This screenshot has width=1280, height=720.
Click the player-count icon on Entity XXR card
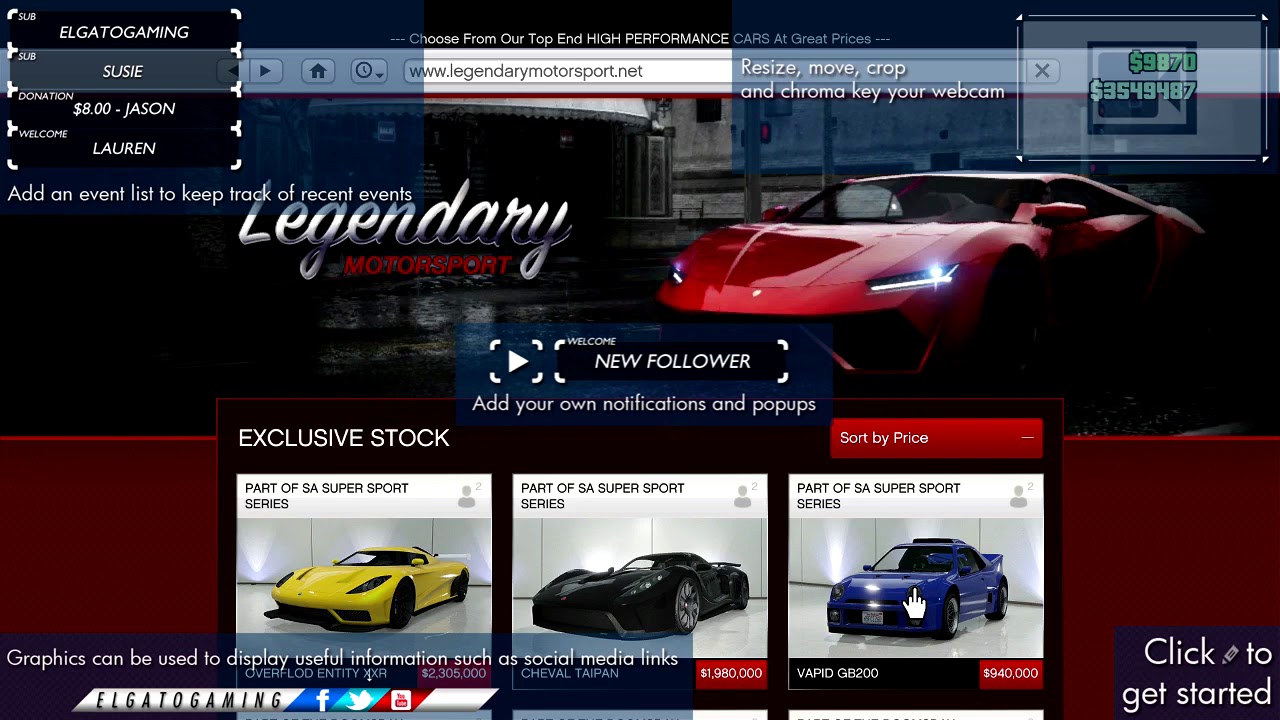click(x=468, y=495)
